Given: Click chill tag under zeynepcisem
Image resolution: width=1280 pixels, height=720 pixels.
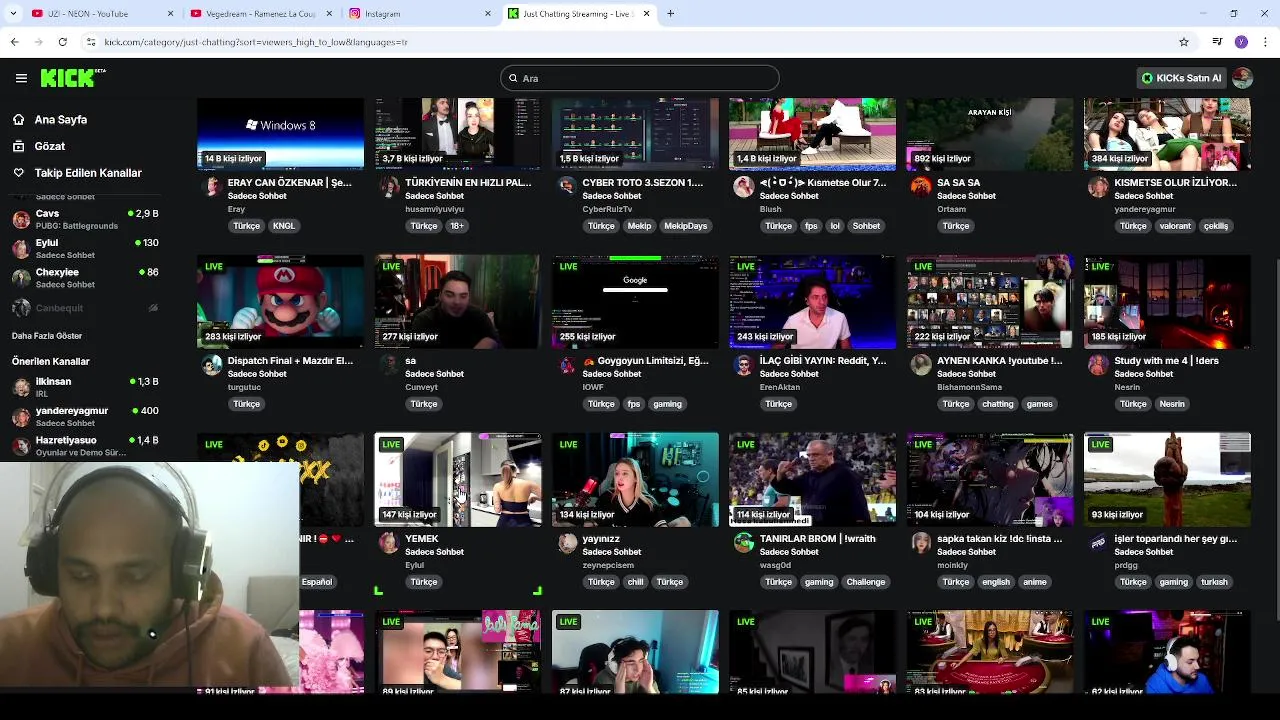Looking at the screenshot, I should coord(636,582).
